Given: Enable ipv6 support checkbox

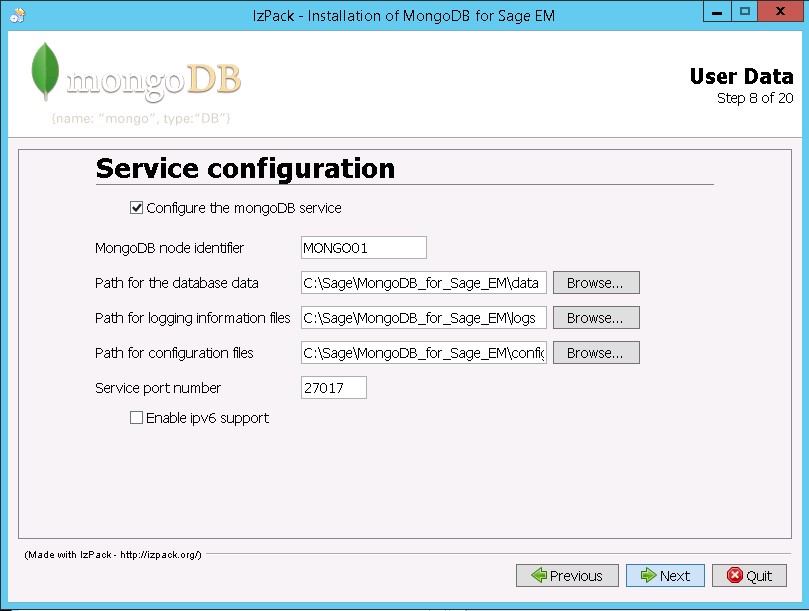Looking at the screenshot, I should (136, 417).
